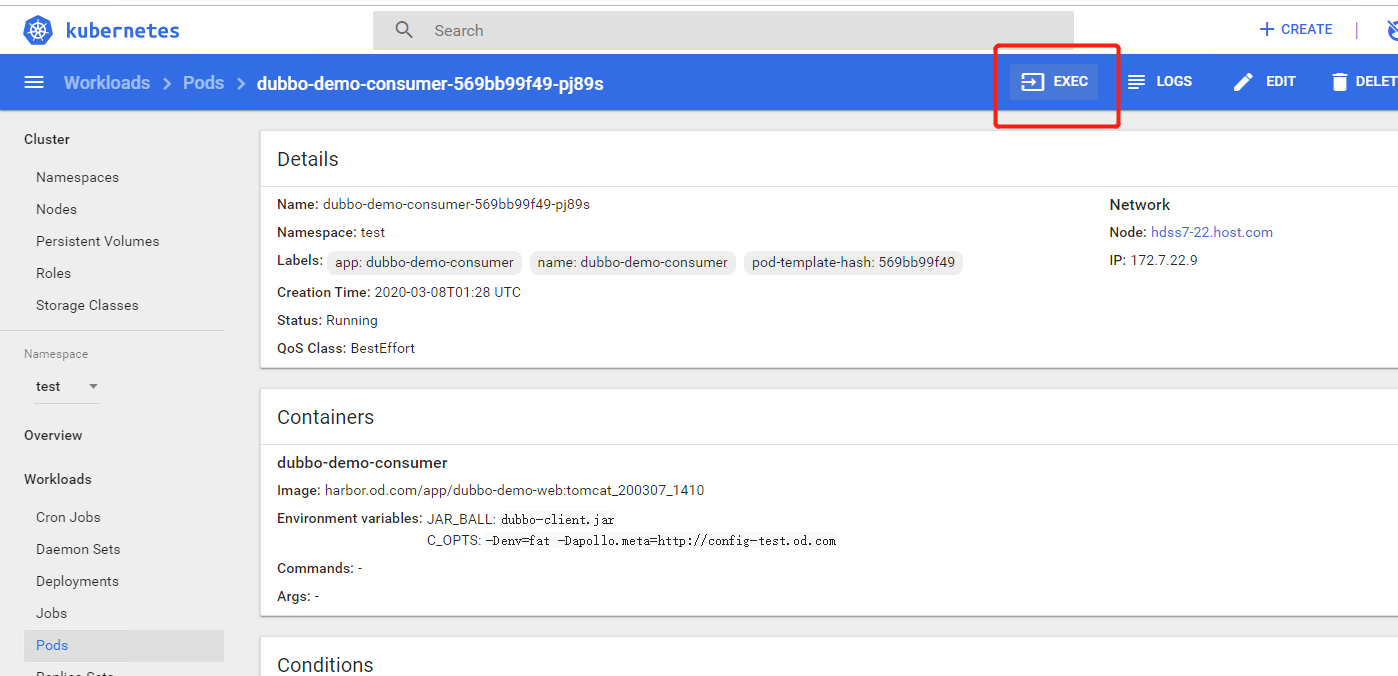Image resolution: width=1398 pixels, height=676 pixels.
Task: Open the hdss7-22.host.com node link
Action: coord(1211,232)
